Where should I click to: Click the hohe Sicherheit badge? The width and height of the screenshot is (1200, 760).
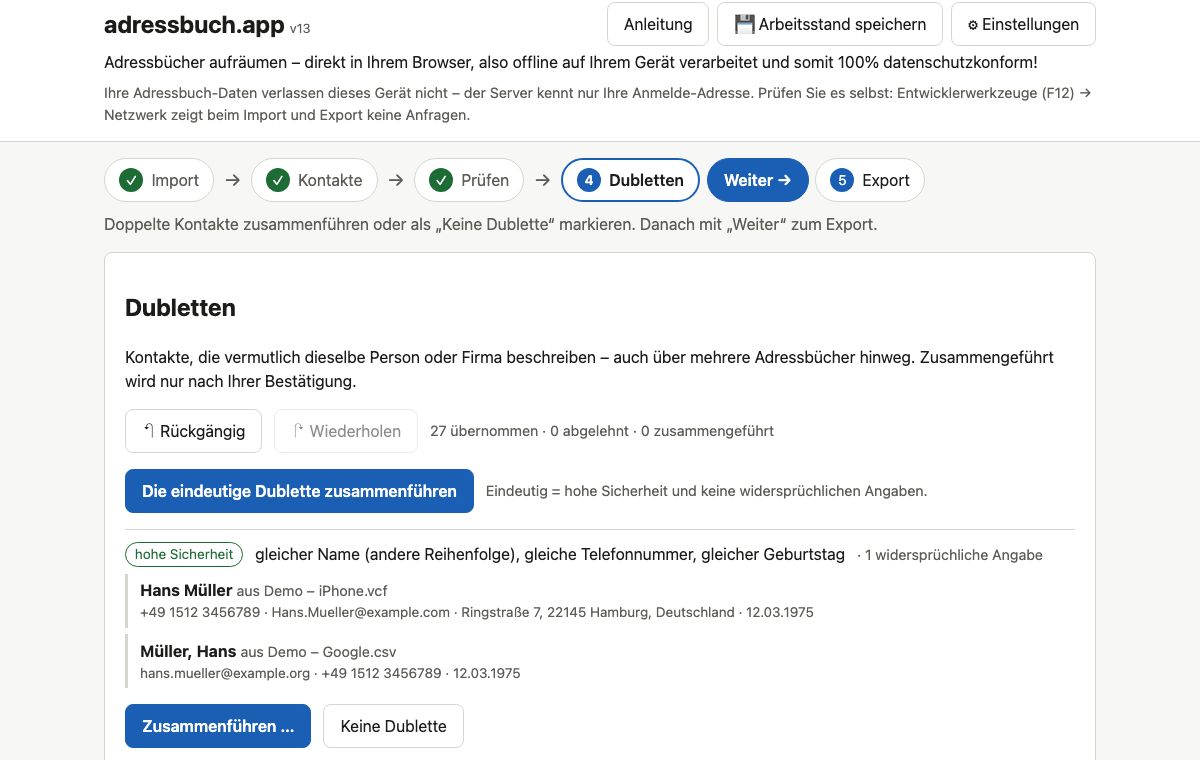pos(184,554)
